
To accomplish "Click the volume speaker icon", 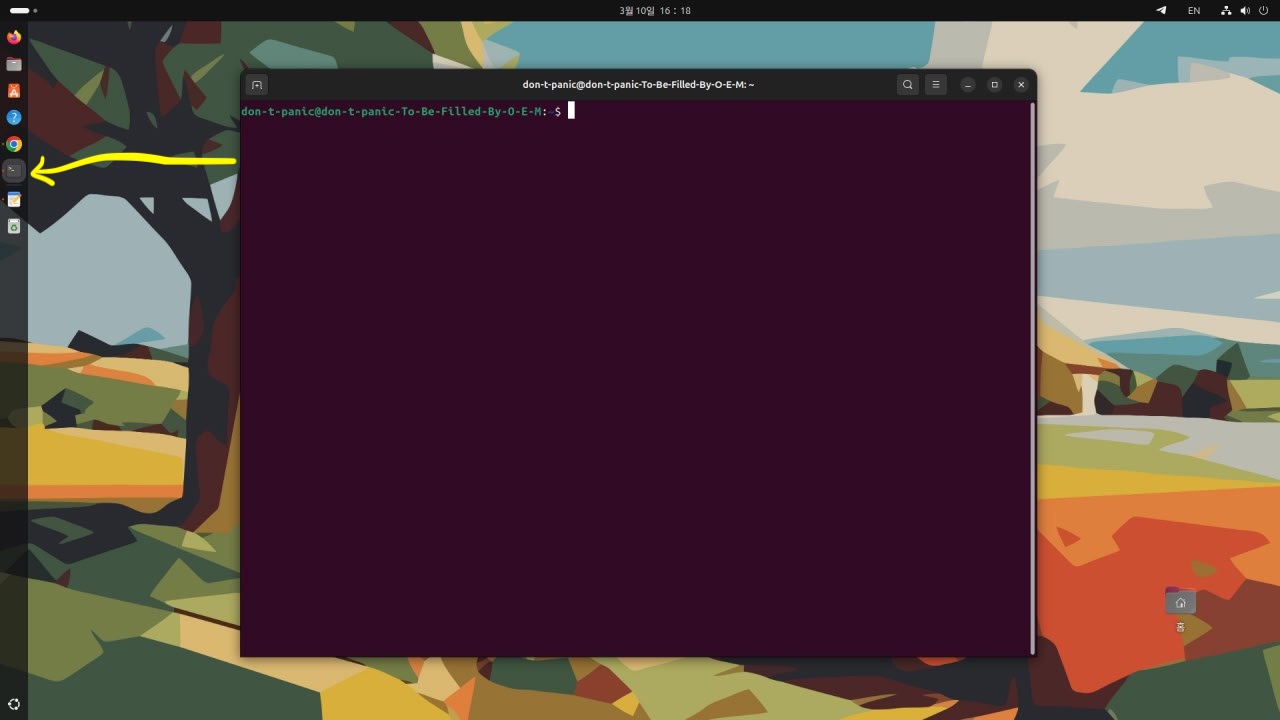I will click(x=1245, y=11).
